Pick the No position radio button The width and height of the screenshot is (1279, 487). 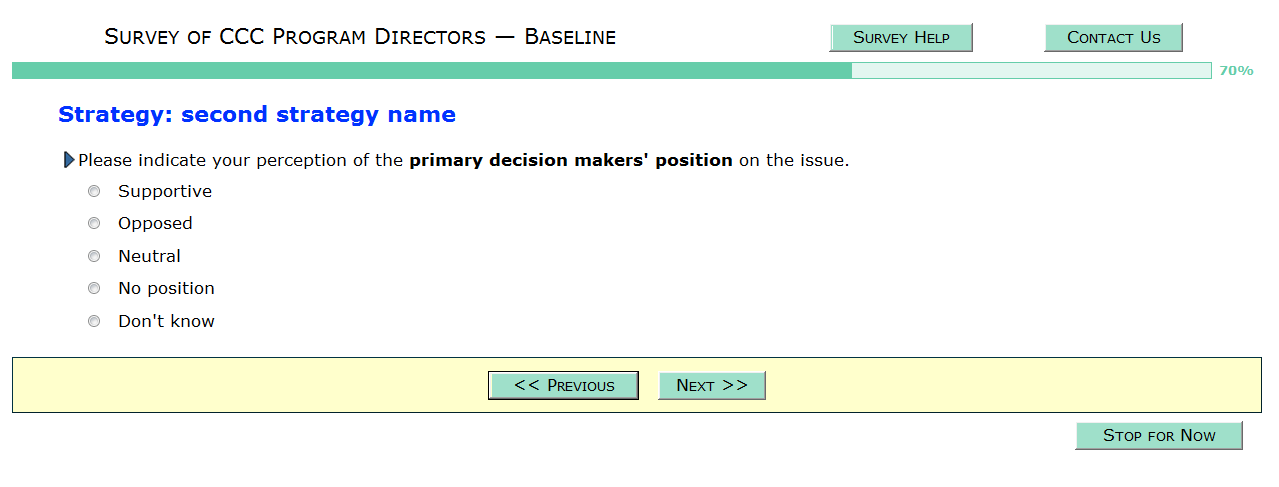click(94, 288)
